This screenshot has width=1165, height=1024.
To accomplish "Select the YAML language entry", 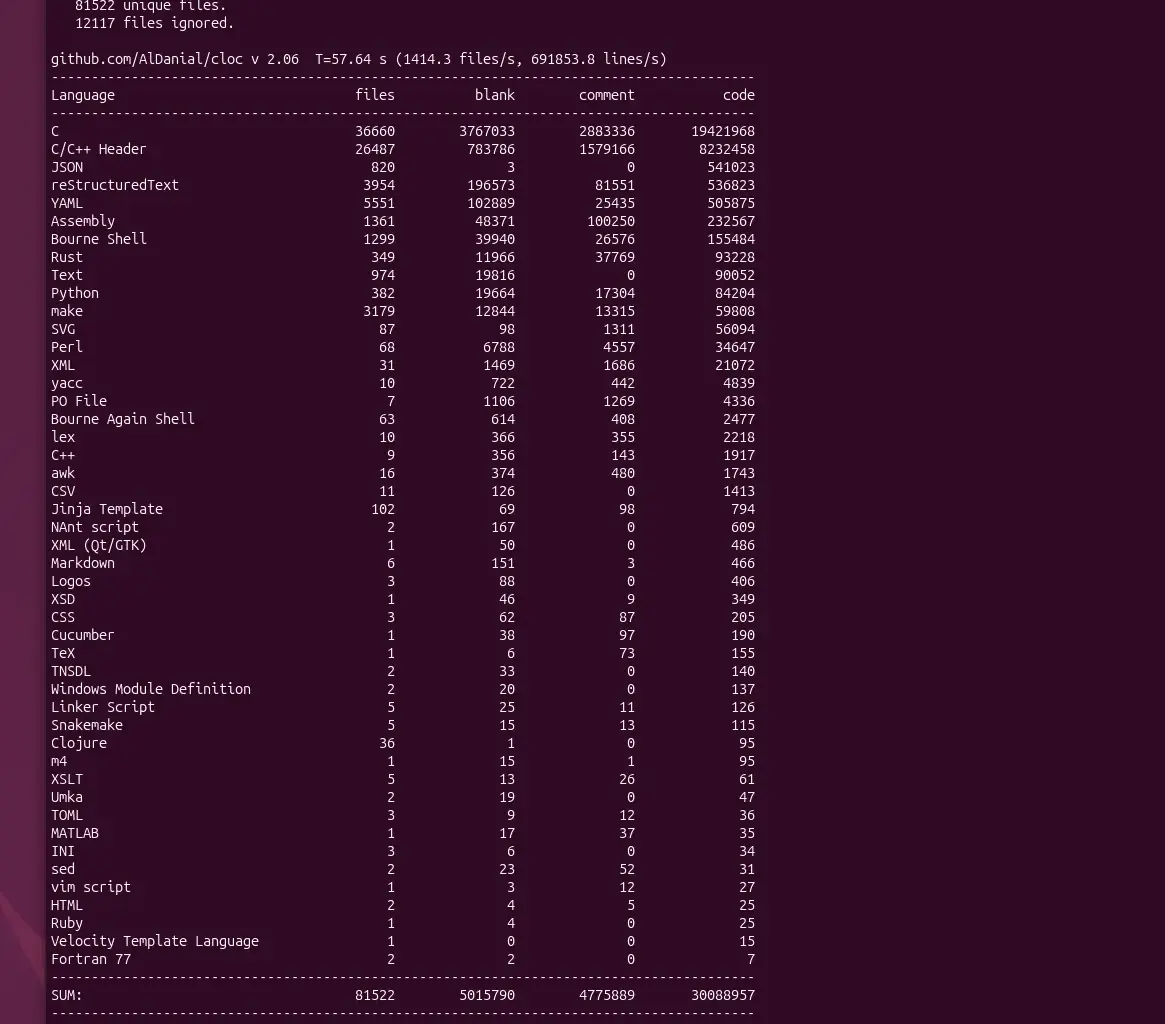I will [x=67, y=203].
